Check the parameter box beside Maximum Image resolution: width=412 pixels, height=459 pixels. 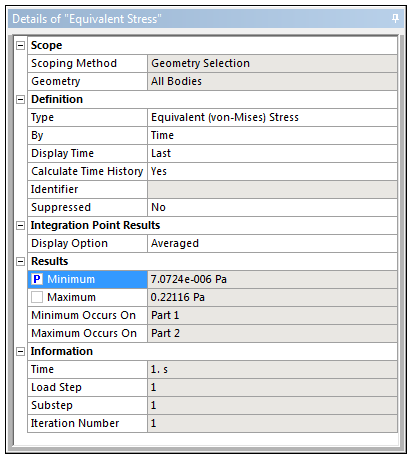click(x=37, y=297)
